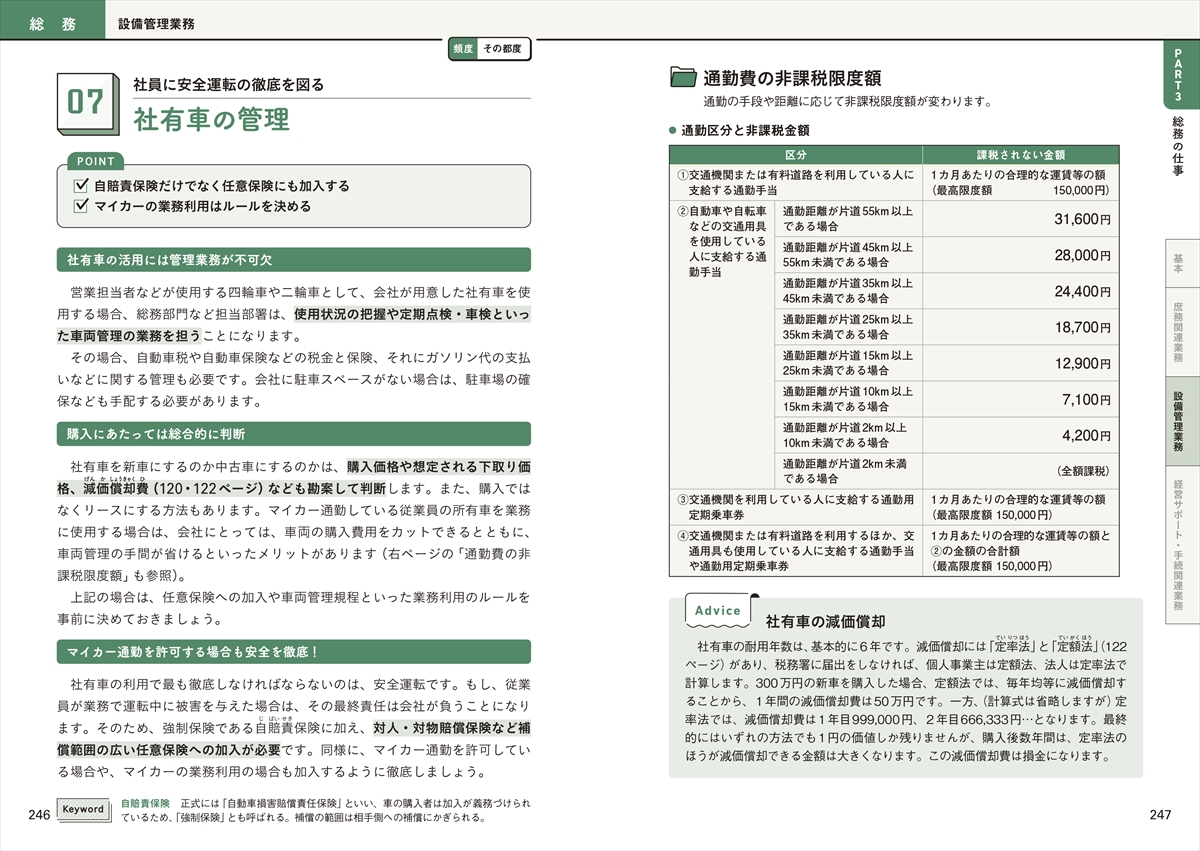Click the checkbox for 自賠責保険だけでなく任意保険にも加入する
This screenshot has width=1200, height=851.
(82, 186)
